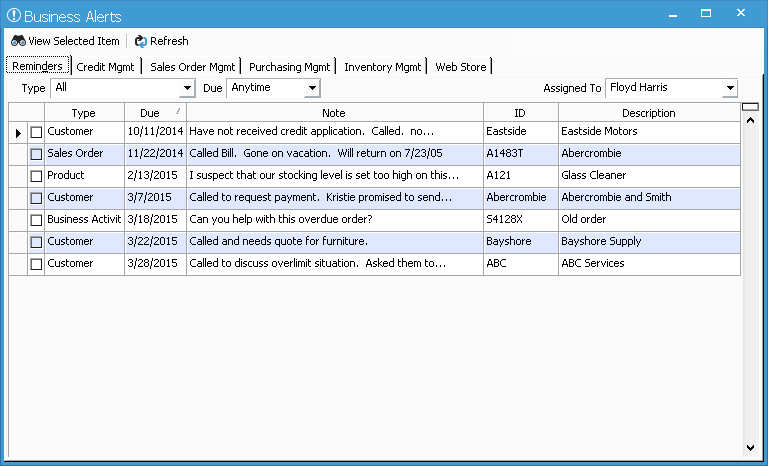The height and width of the screenshot is (466, 768).
Task: Check the box for Eastside Motors row
Action: tap(36, 132)
